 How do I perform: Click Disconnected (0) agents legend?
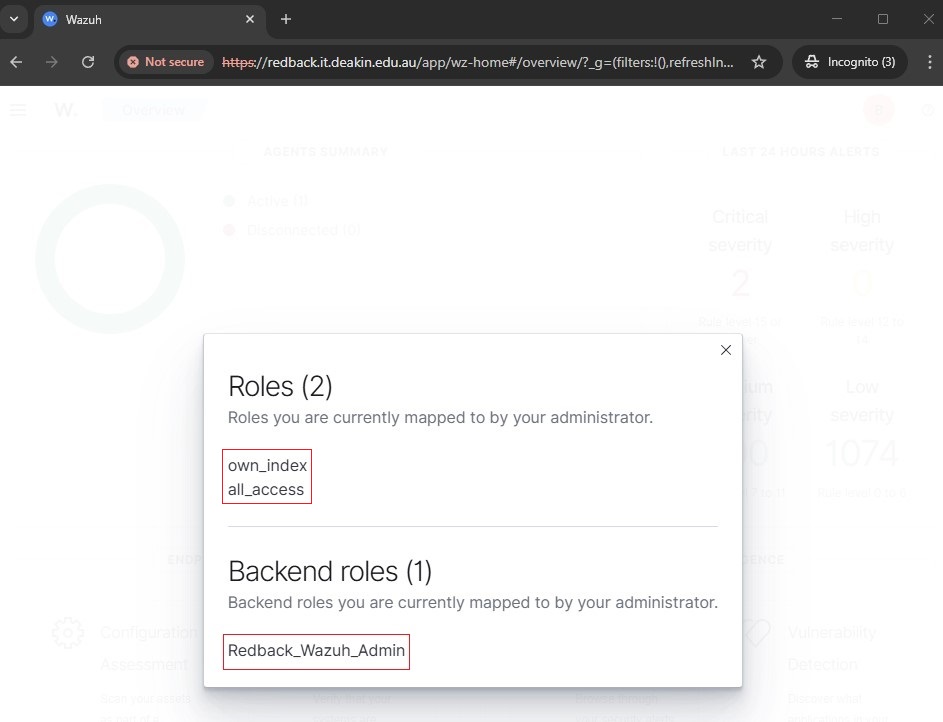click(x=292, y=230)
